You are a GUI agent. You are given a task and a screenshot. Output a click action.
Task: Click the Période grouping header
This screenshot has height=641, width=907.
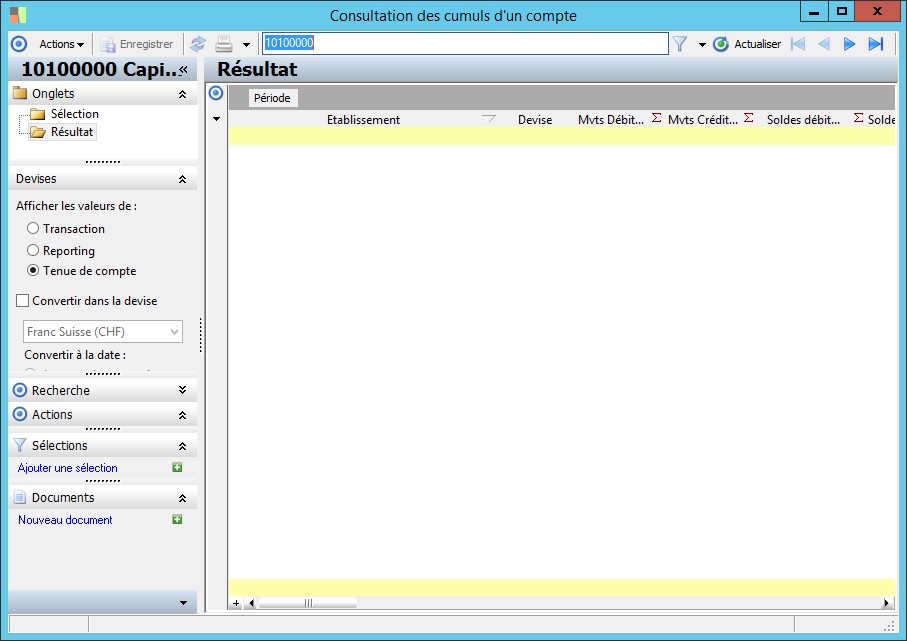272,98
